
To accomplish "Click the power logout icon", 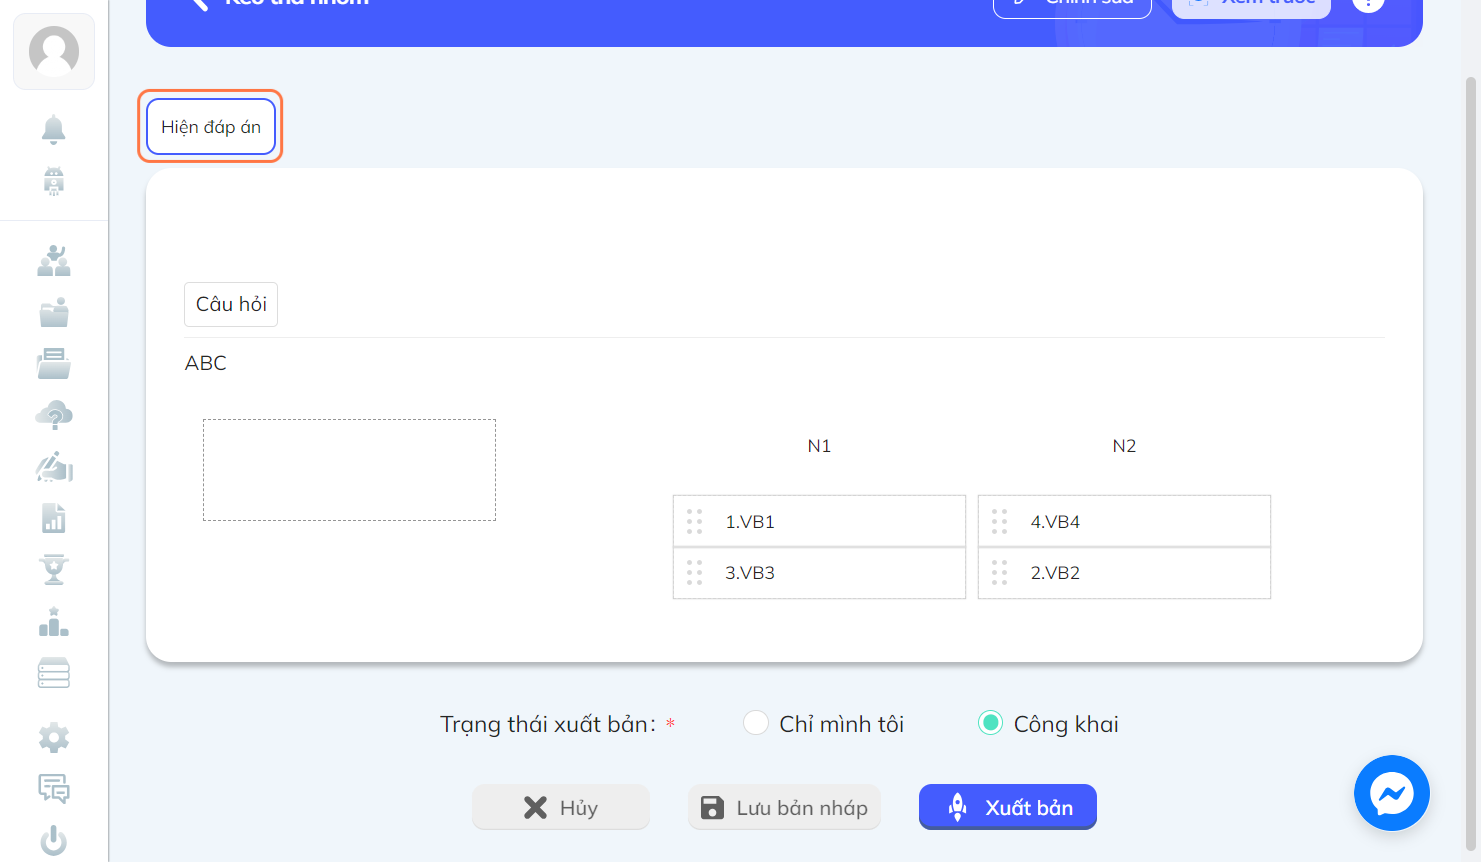I will (x=54, y=840).
